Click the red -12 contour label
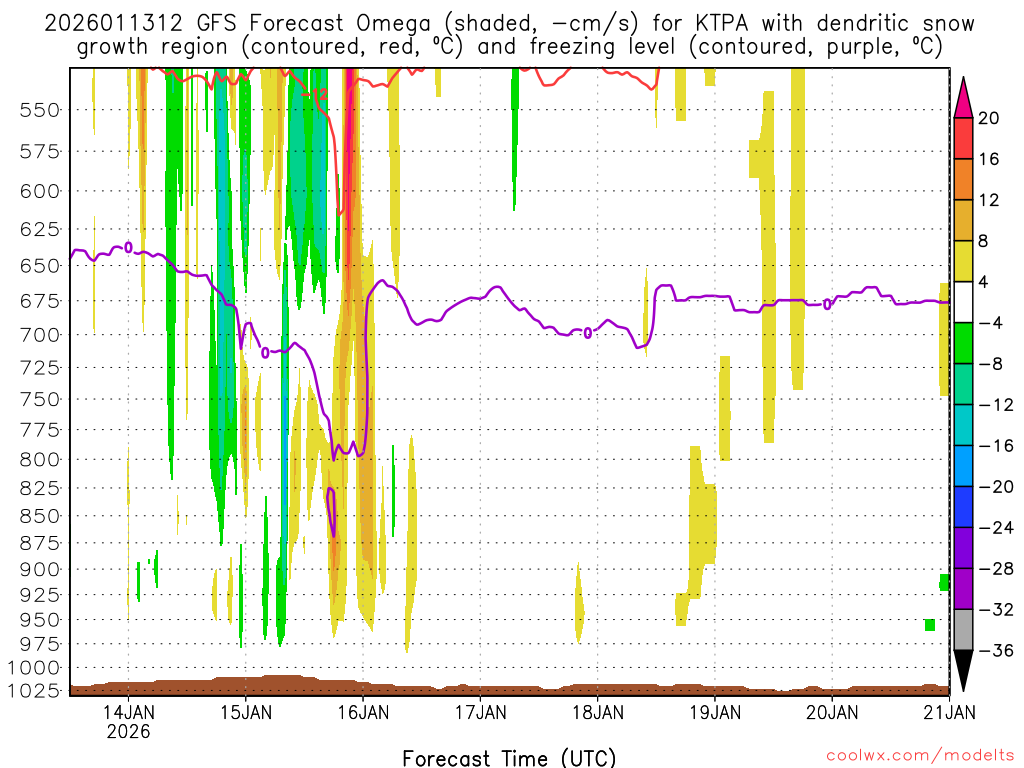This screenshot has height=768, width=1024. 315,94
